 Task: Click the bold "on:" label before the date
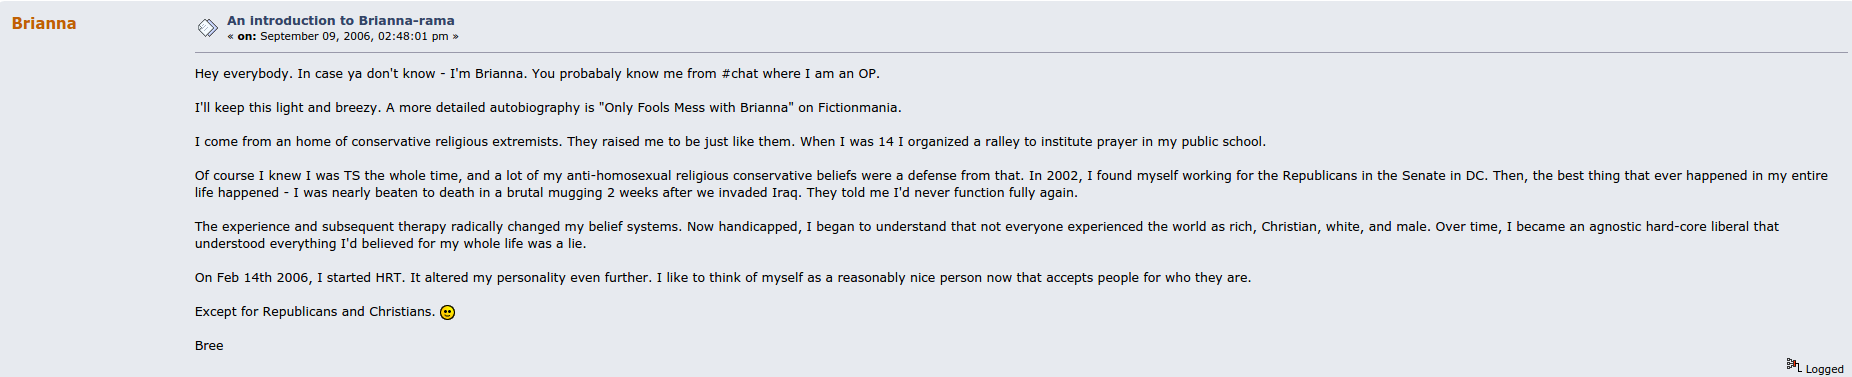(246, 36)
